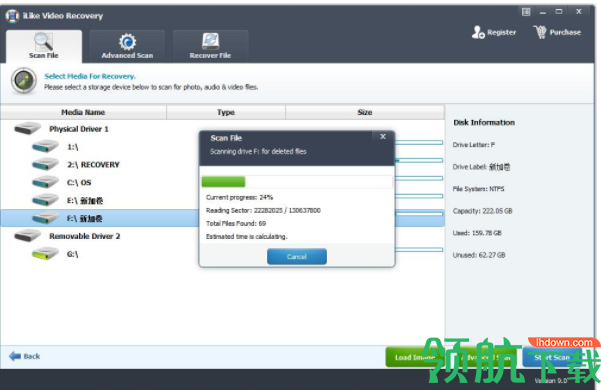
Task: Click the 'Select Media For Recovery.' heading
Action: click(90, 76)
